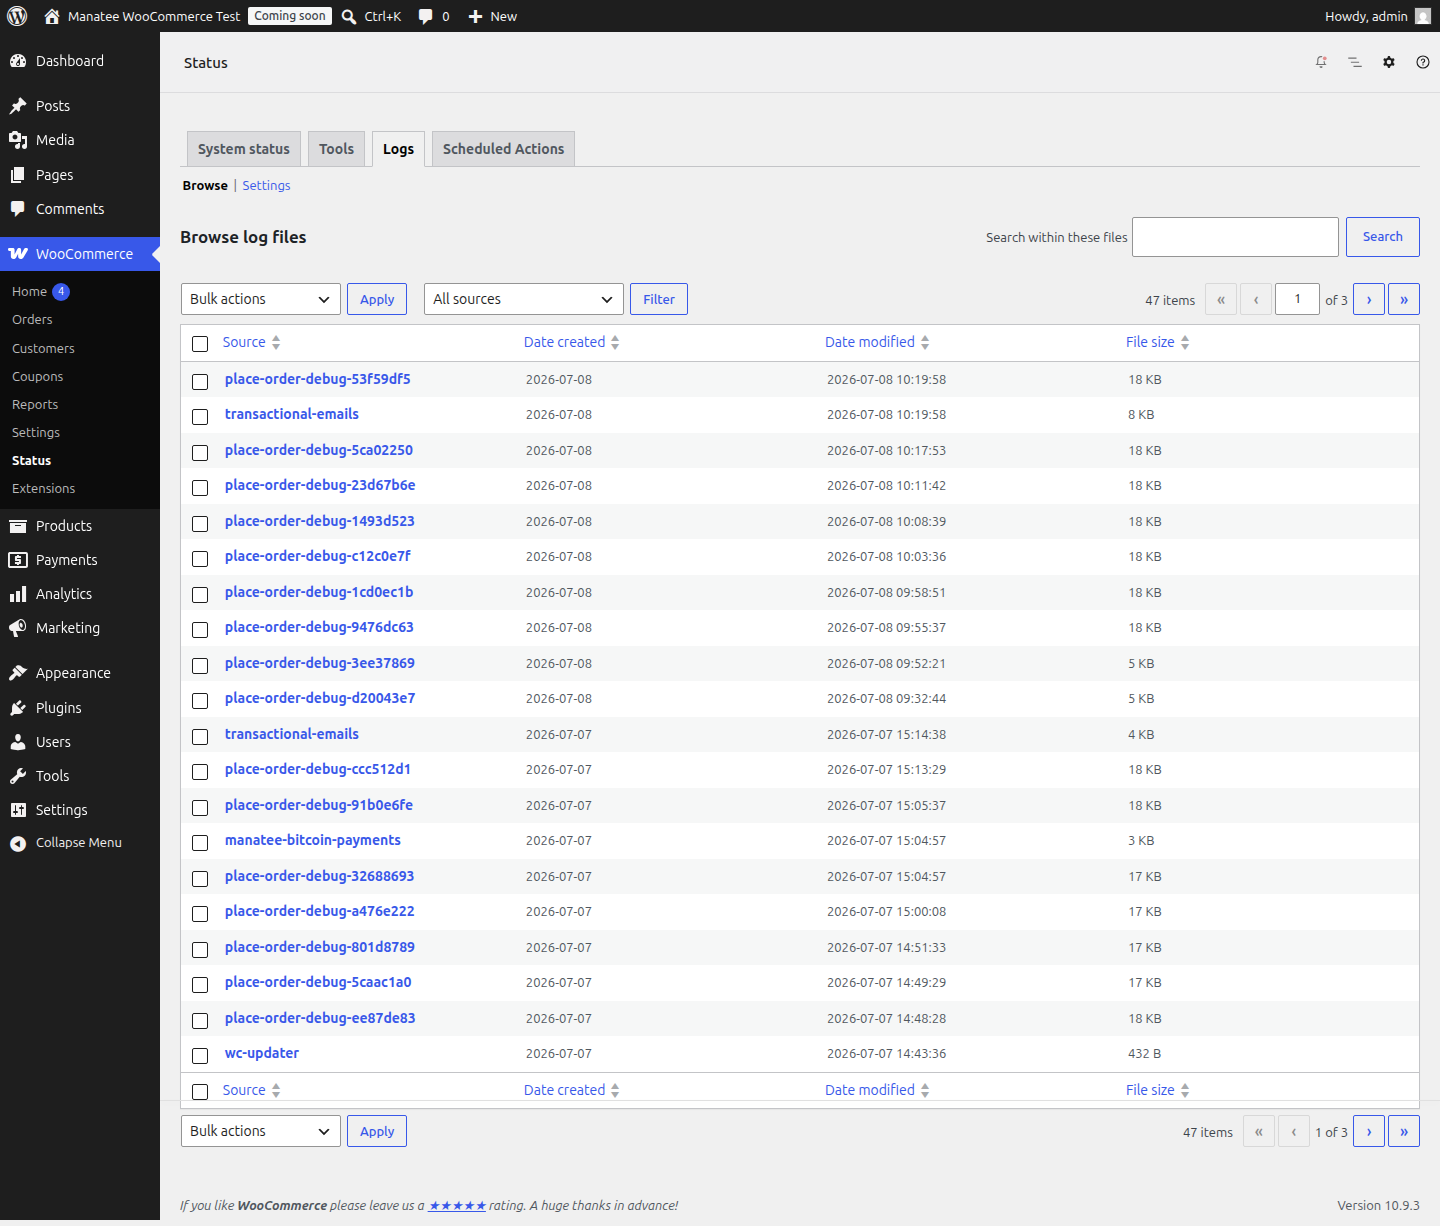Click the Filter button
The image size is (1440, 1226).
(659, 299)
